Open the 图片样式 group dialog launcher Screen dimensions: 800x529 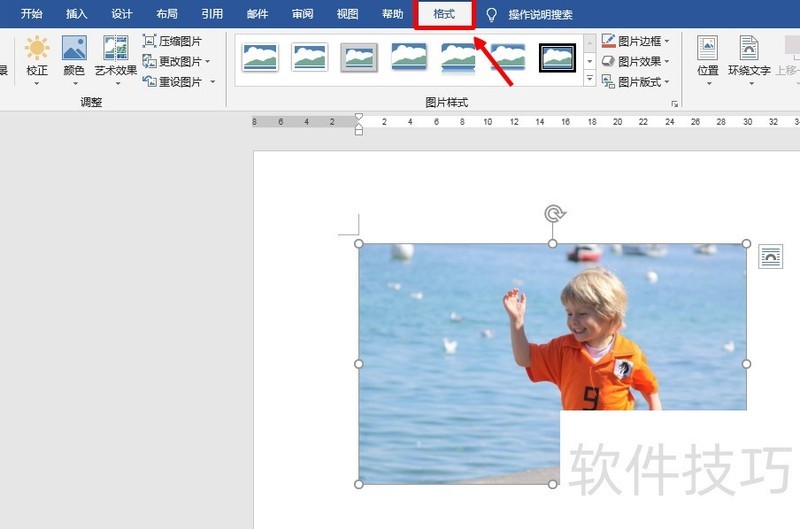click(x=674, y=103)
